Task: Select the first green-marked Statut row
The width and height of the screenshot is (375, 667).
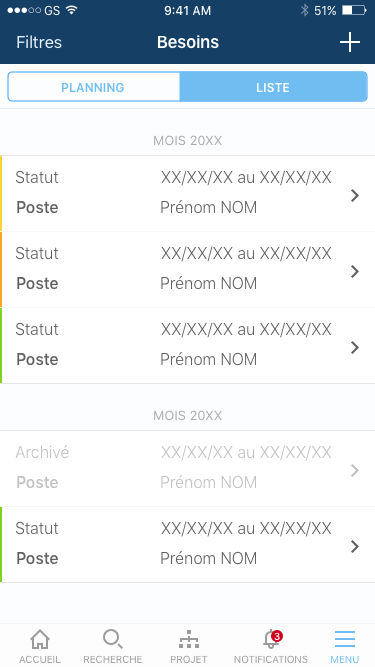Action: click(188, 345)
